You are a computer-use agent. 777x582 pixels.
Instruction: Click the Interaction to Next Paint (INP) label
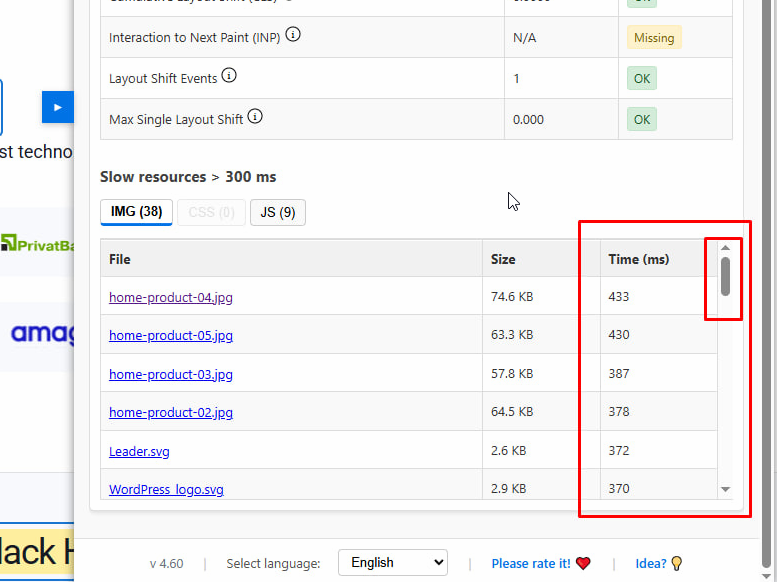pos(195,38)
